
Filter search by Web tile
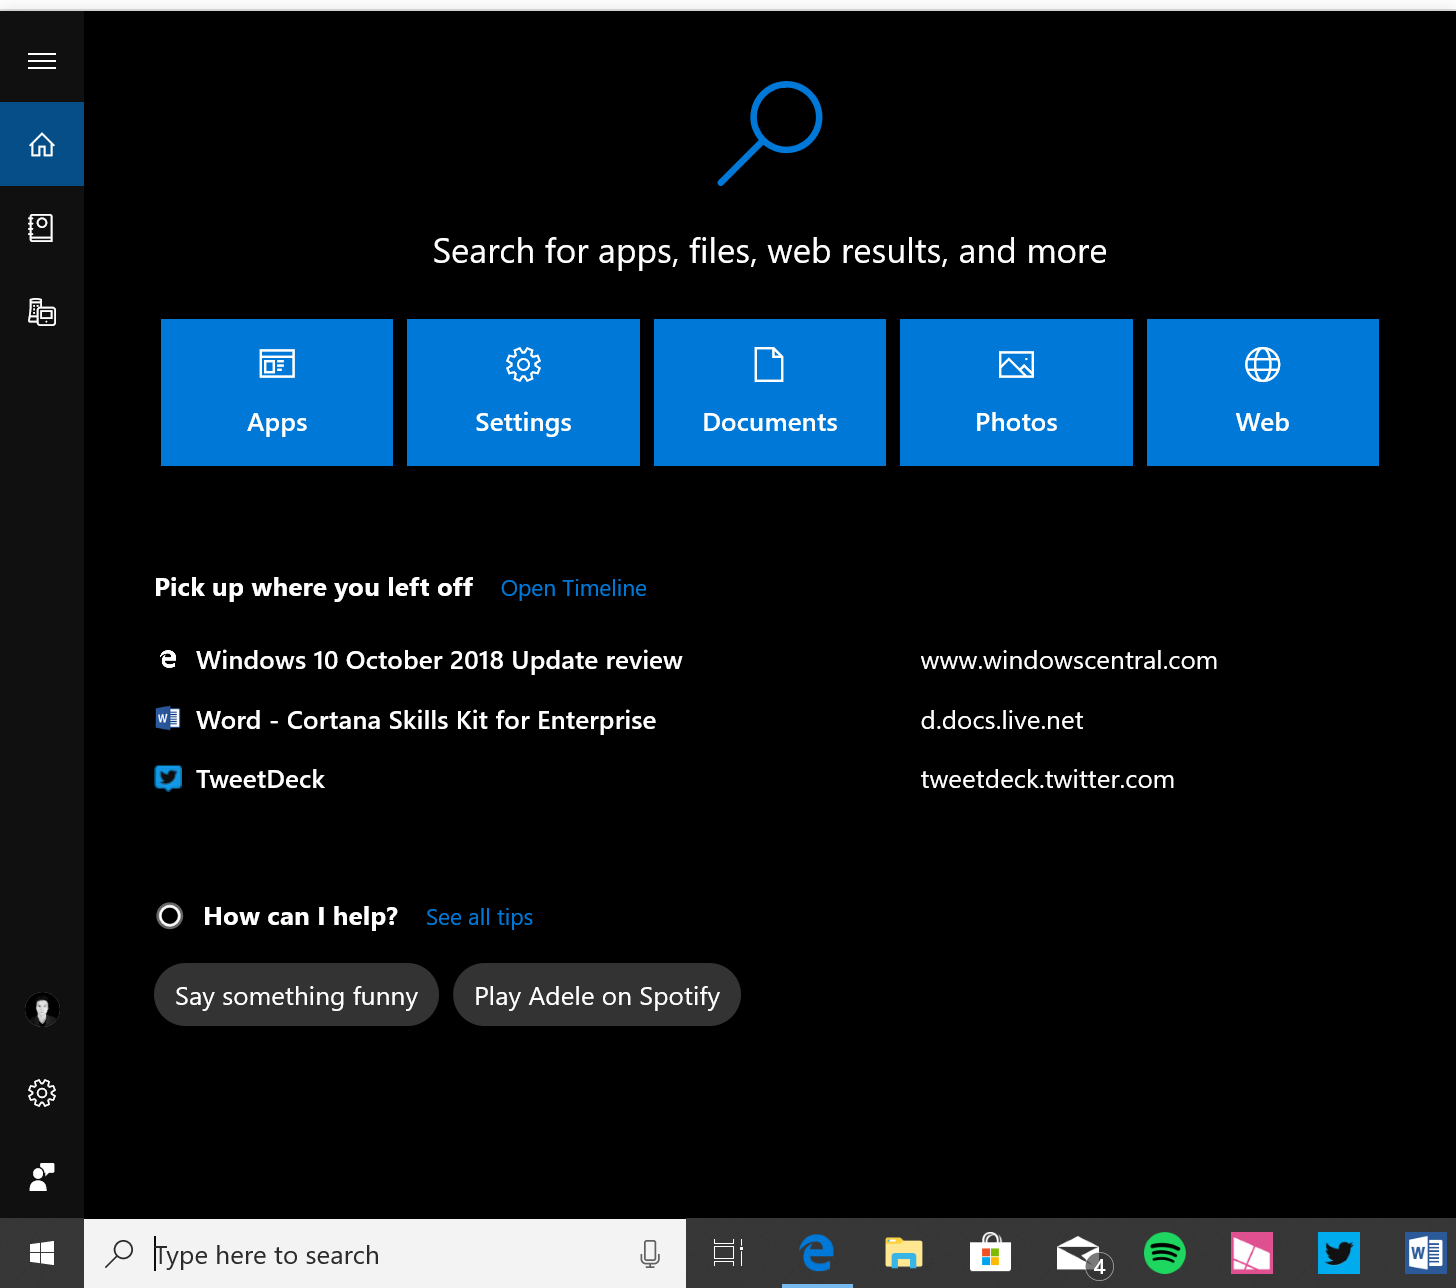(x=1263, y=392)
